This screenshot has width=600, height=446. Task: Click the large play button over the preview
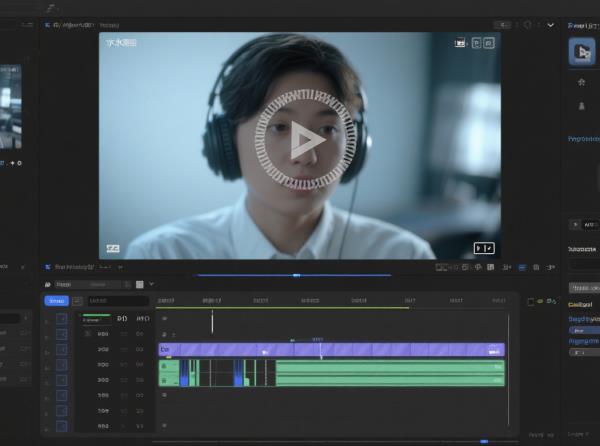coord(304,140)
